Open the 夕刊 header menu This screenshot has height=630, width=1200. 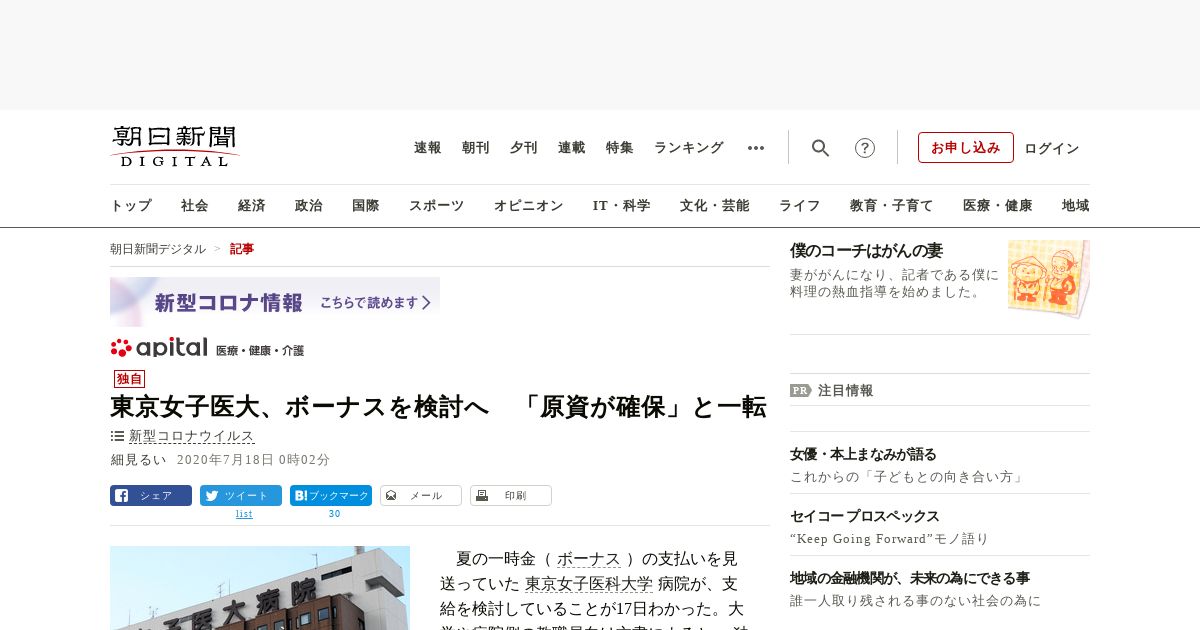point(524,148)
